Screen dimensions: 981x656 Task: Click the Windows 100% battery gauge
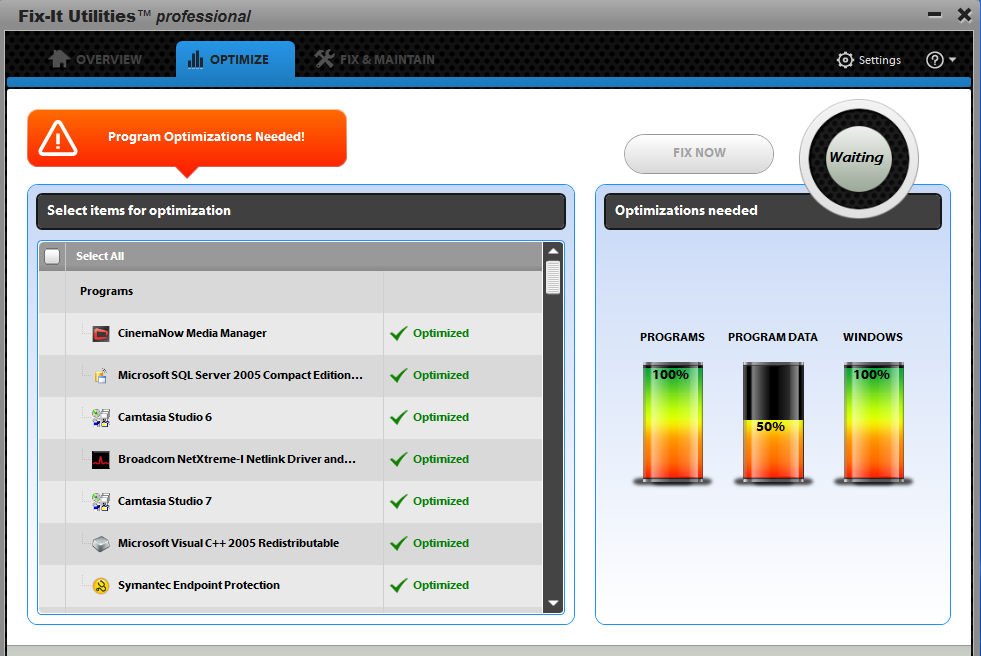873,423
